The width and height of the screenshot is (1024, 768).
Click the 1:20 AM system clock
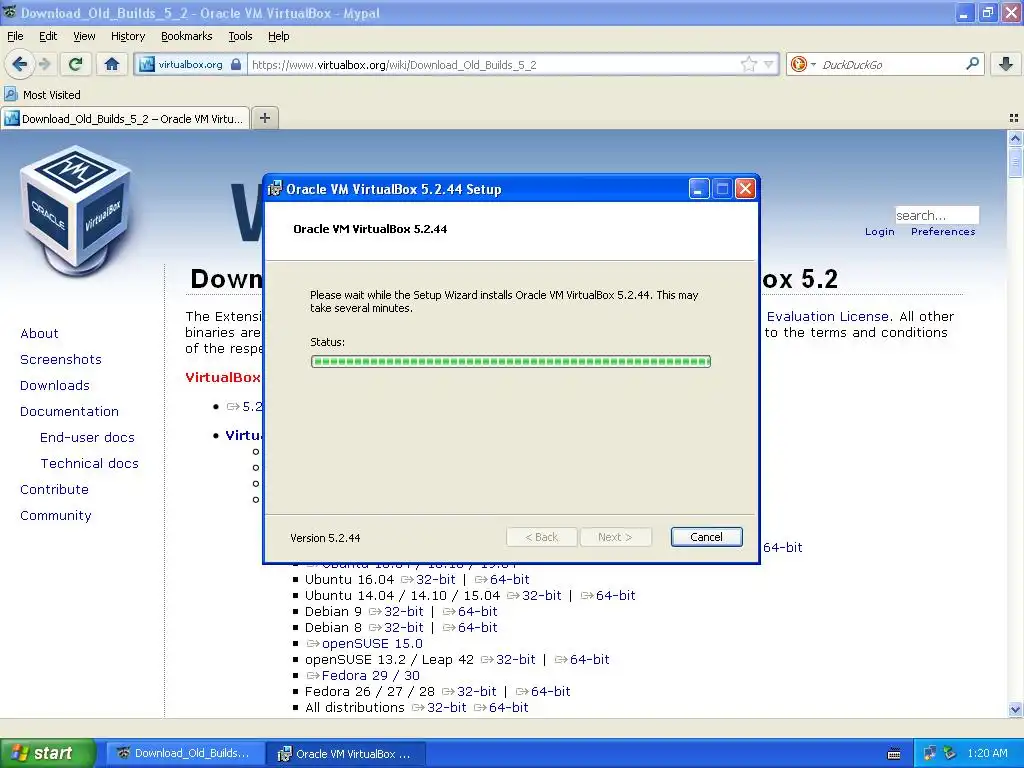click(987, 753)
